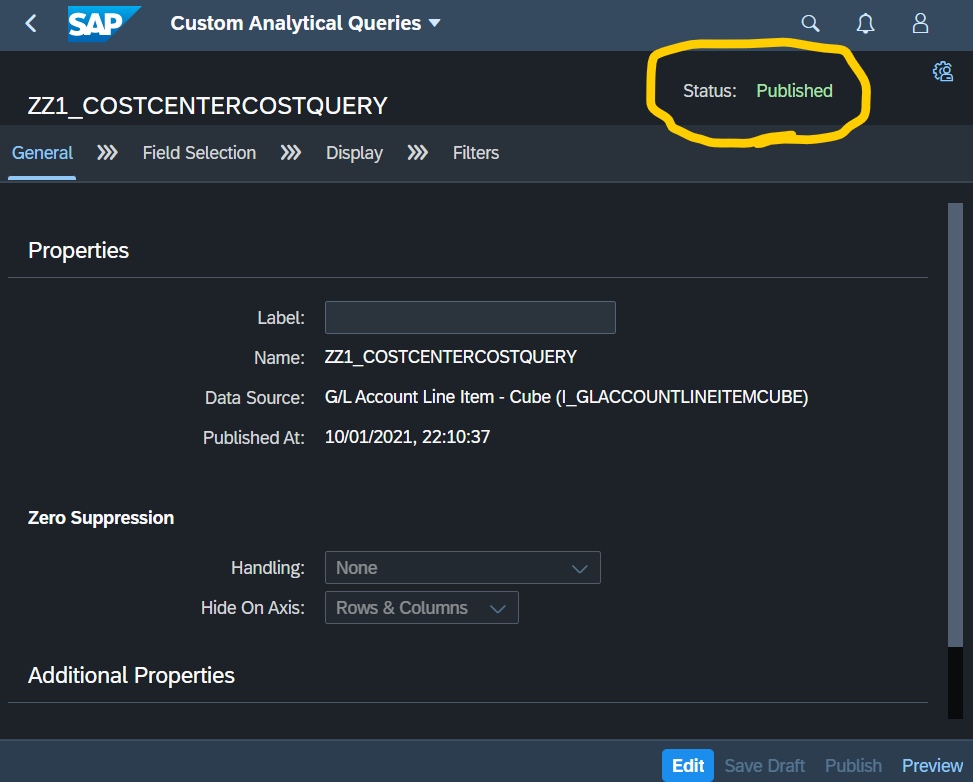Open the notifications bell

(864, 22)
